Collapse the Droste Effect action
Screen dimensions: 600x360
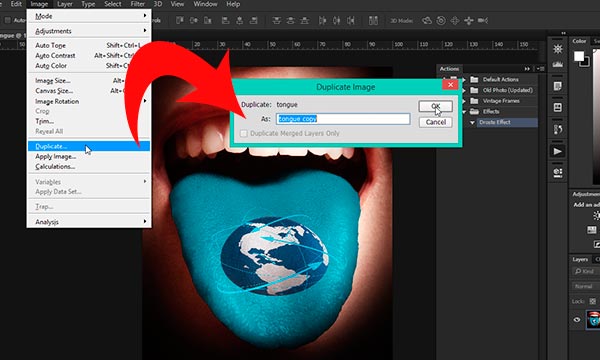click(472, 122)
